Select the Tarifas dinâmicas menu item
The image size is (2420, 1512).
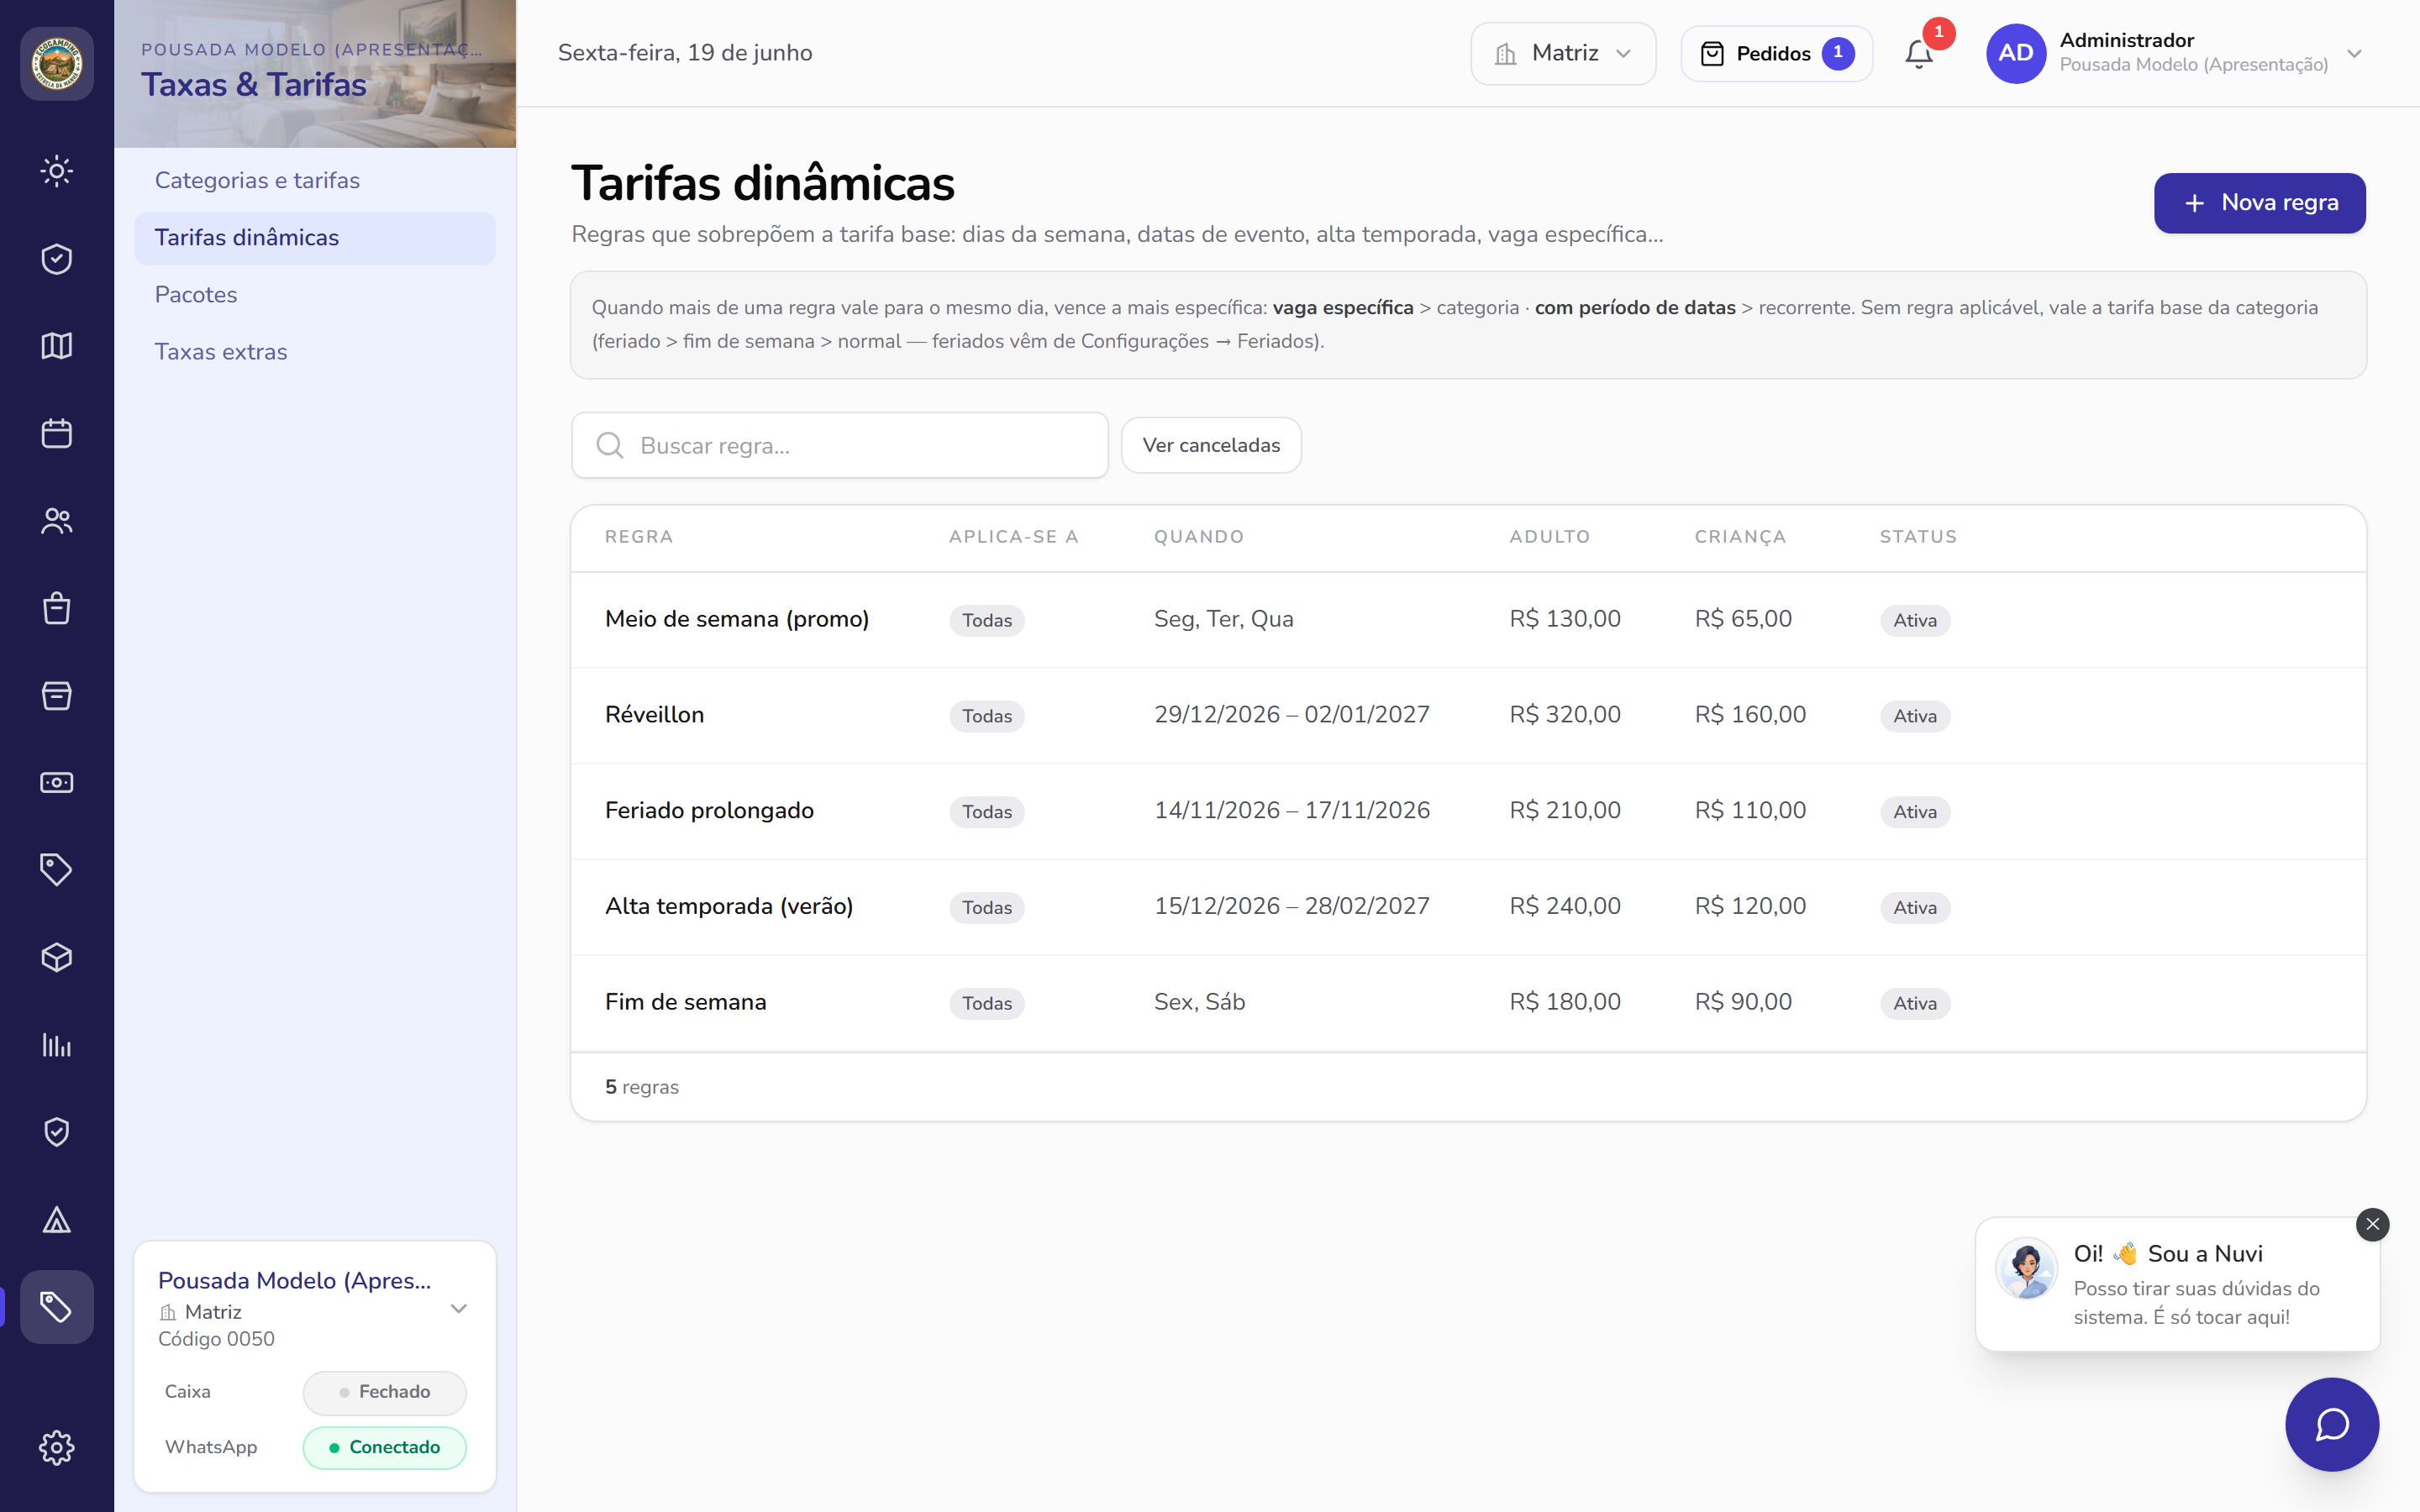[x=315, y=238]
